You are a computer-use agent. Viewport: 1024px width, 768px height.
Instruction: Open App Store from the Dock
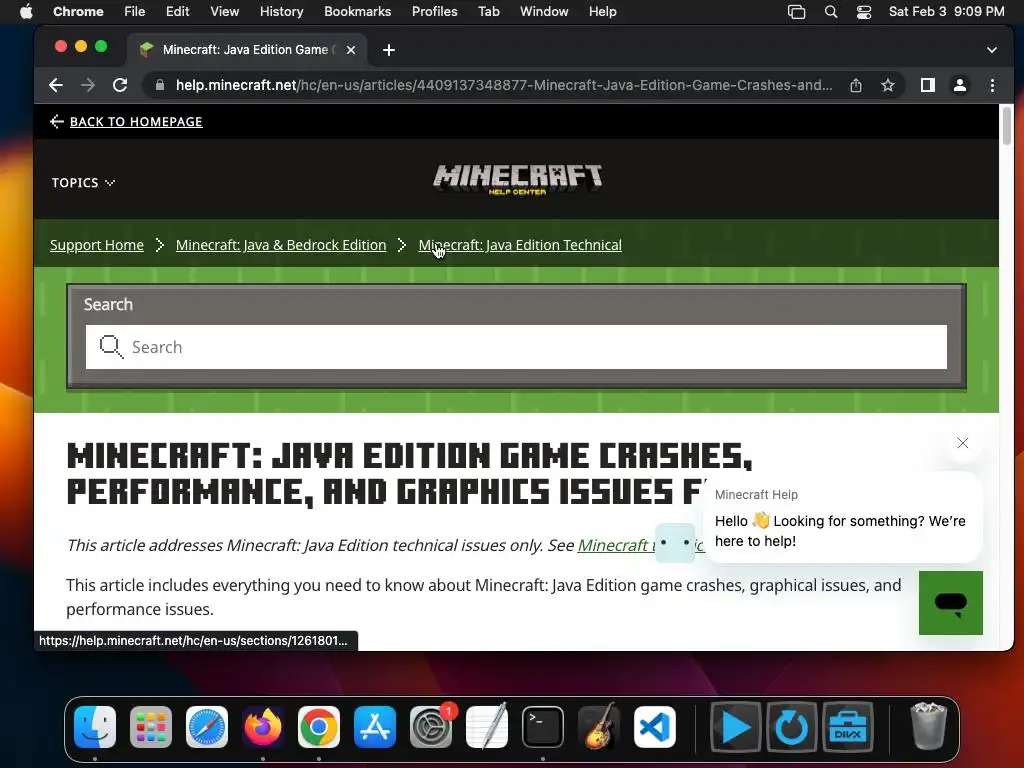pyautogui.click(x=375, y=727)
